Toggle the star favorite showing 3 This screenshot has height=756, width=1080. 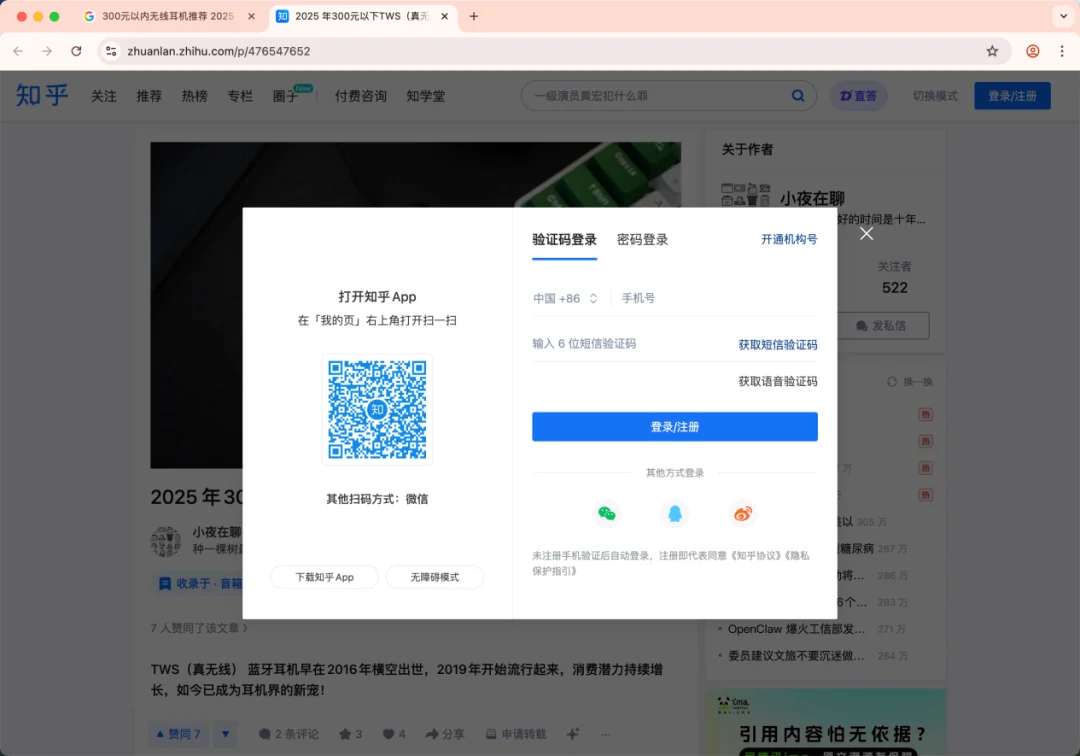click(350, 733)
